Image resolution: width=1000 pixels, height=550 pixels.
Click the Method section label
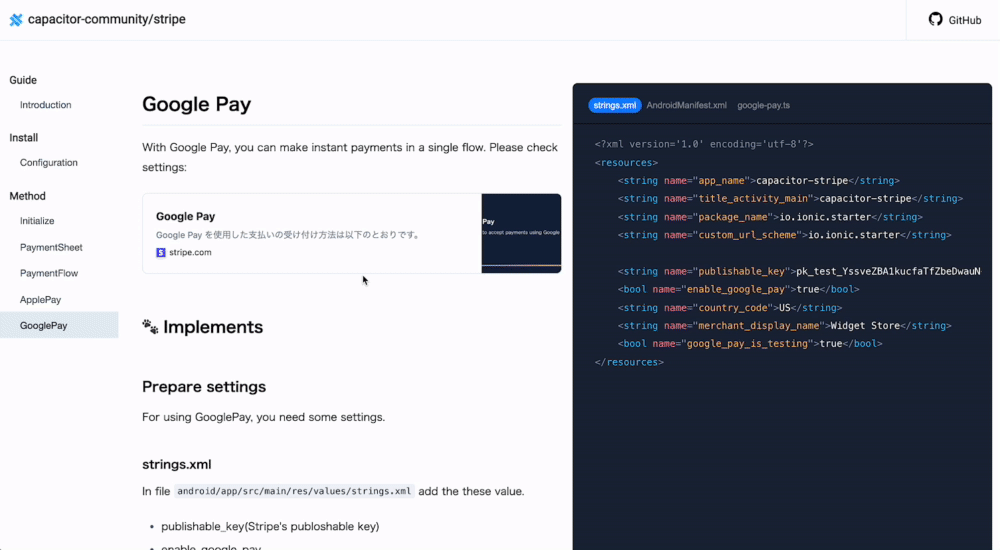pos(27,196)
